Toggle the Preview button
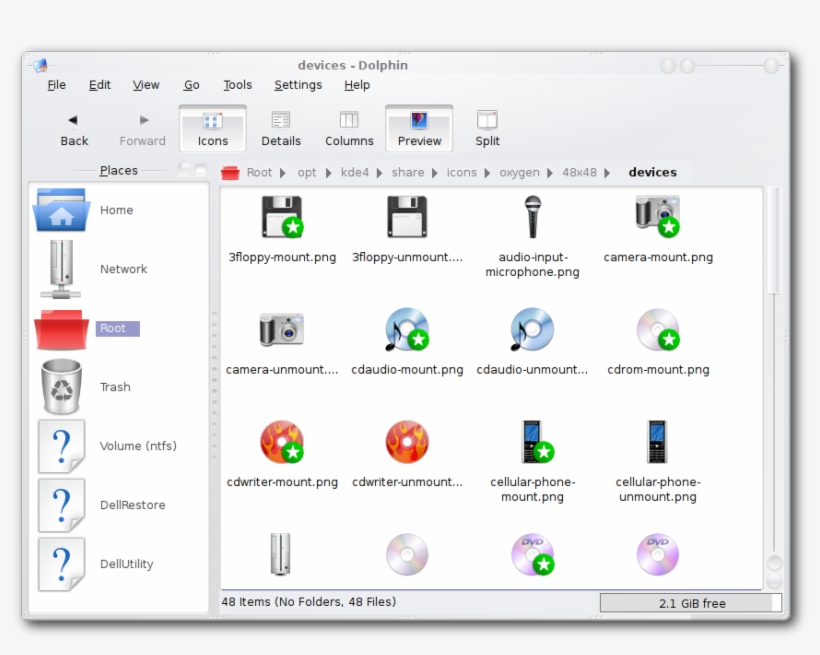Viewport: 820px width, 655px height. coord(419,128)
